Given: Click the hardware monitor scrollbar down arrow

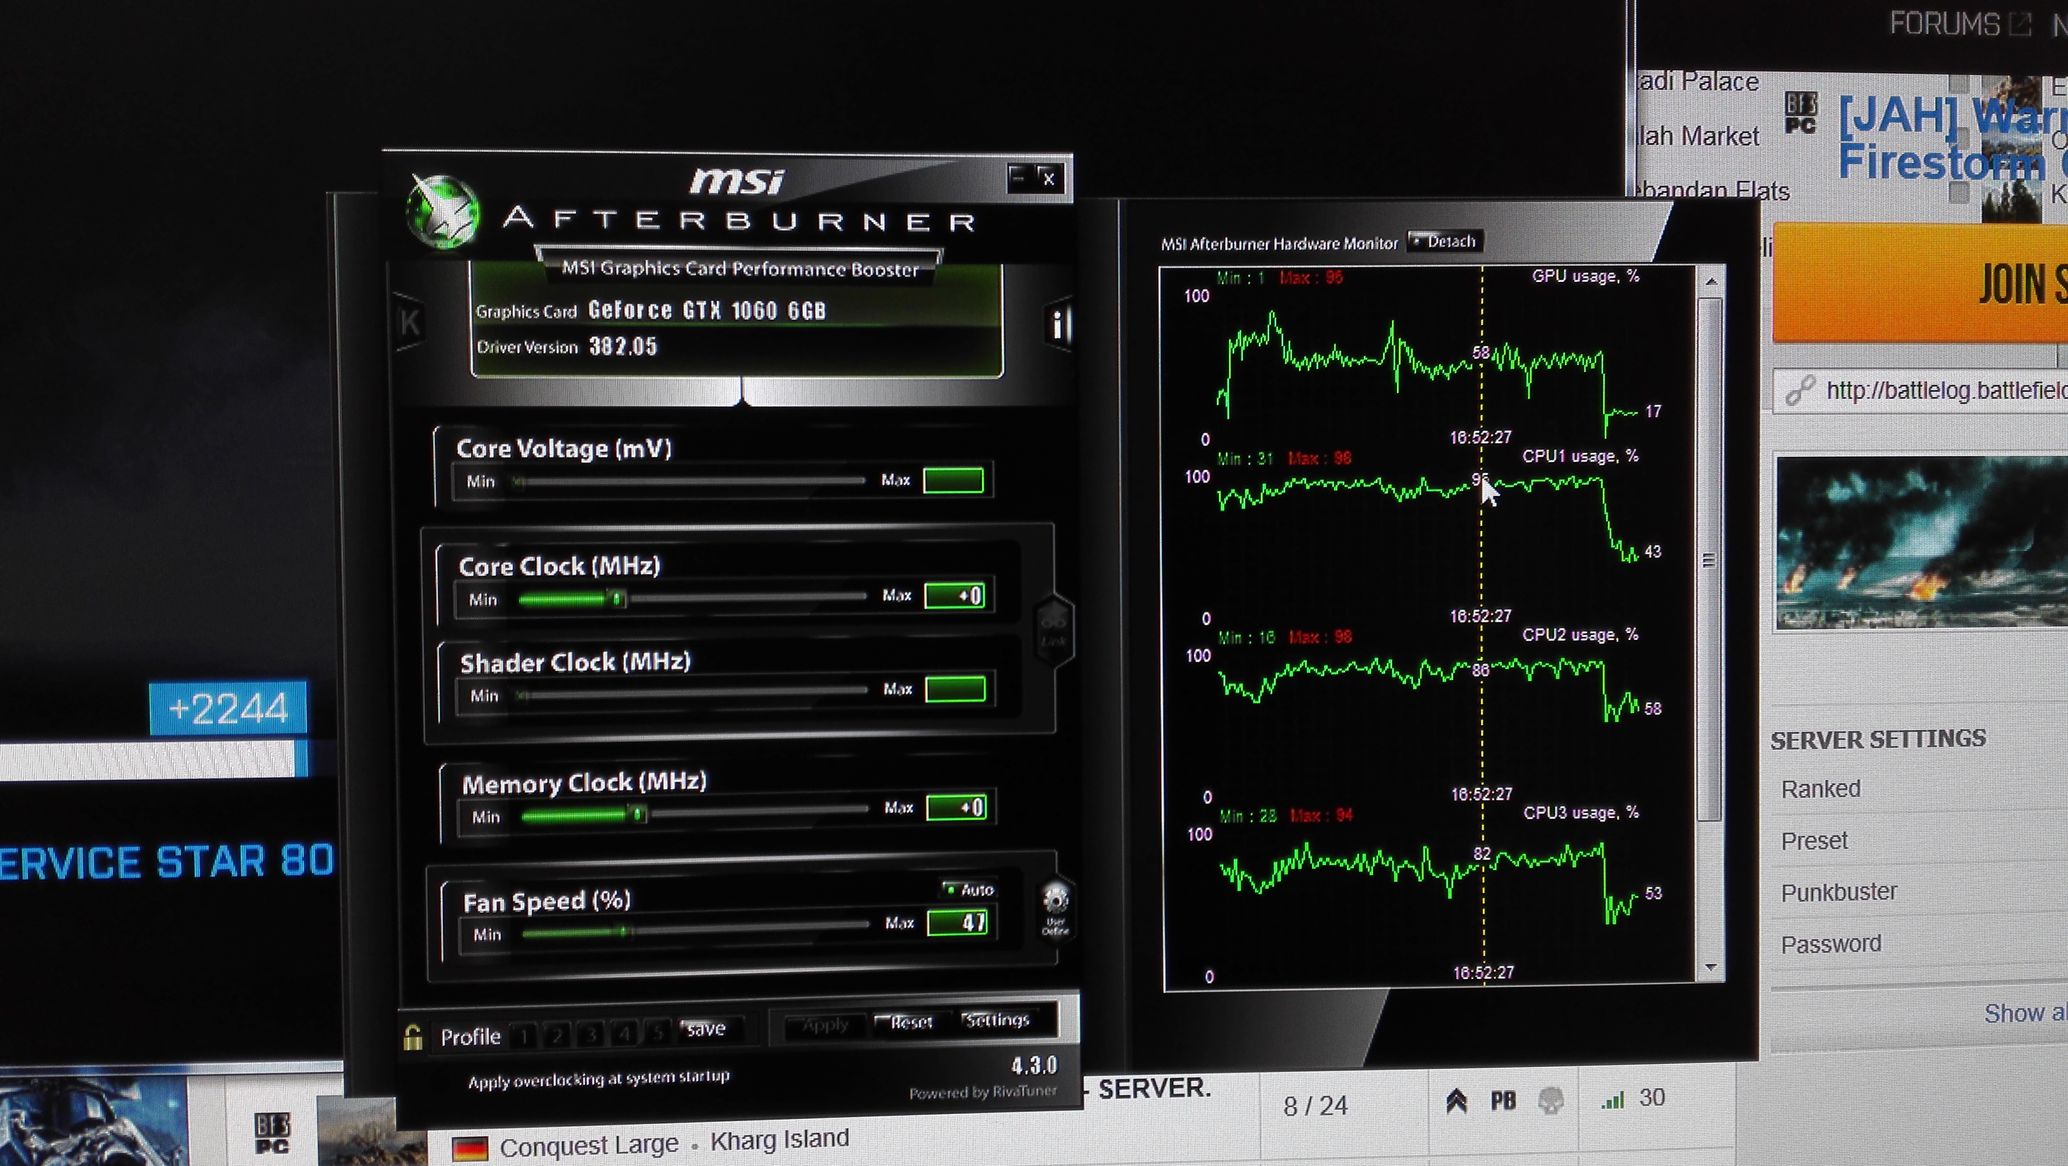Looking at the screenshot, I should click(x=1711, y=967).
